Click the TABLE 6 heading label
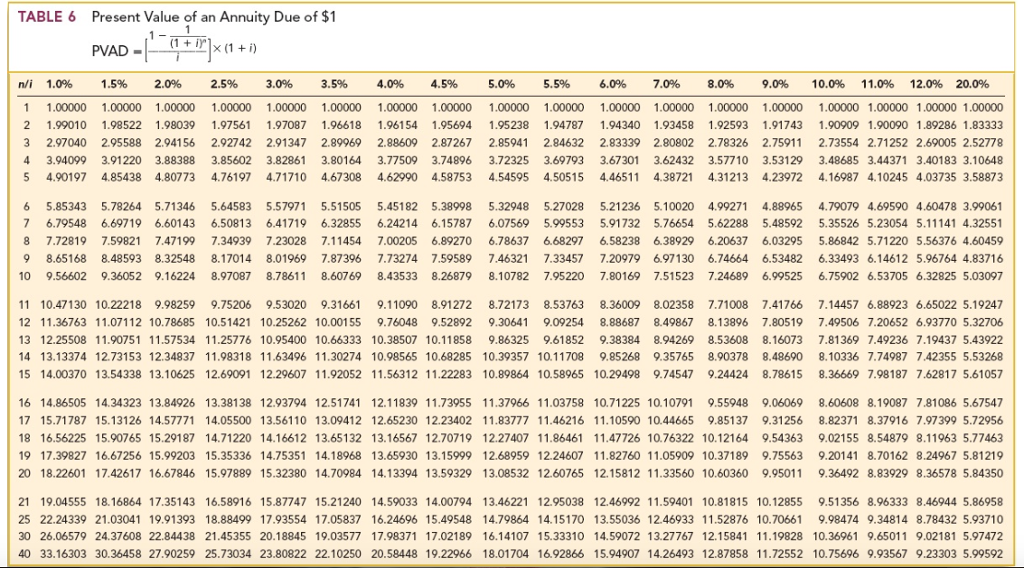Screen dimensions: 1024x568 [46, 17]
